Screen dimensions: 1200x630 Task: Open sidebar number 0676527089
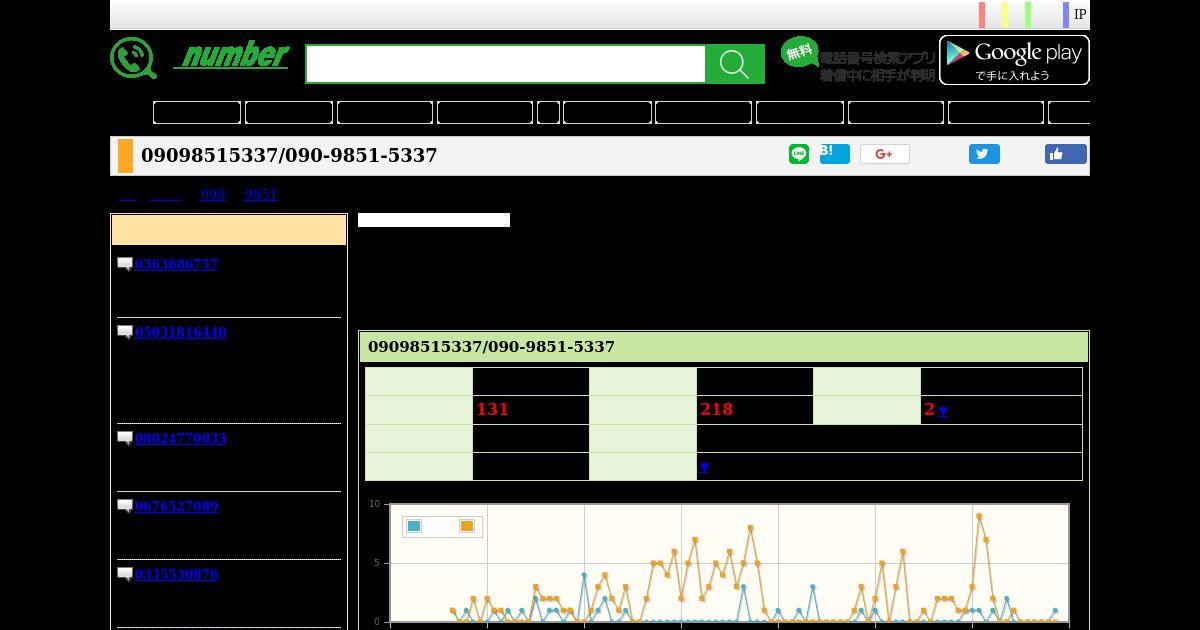(x=176, y=506)
